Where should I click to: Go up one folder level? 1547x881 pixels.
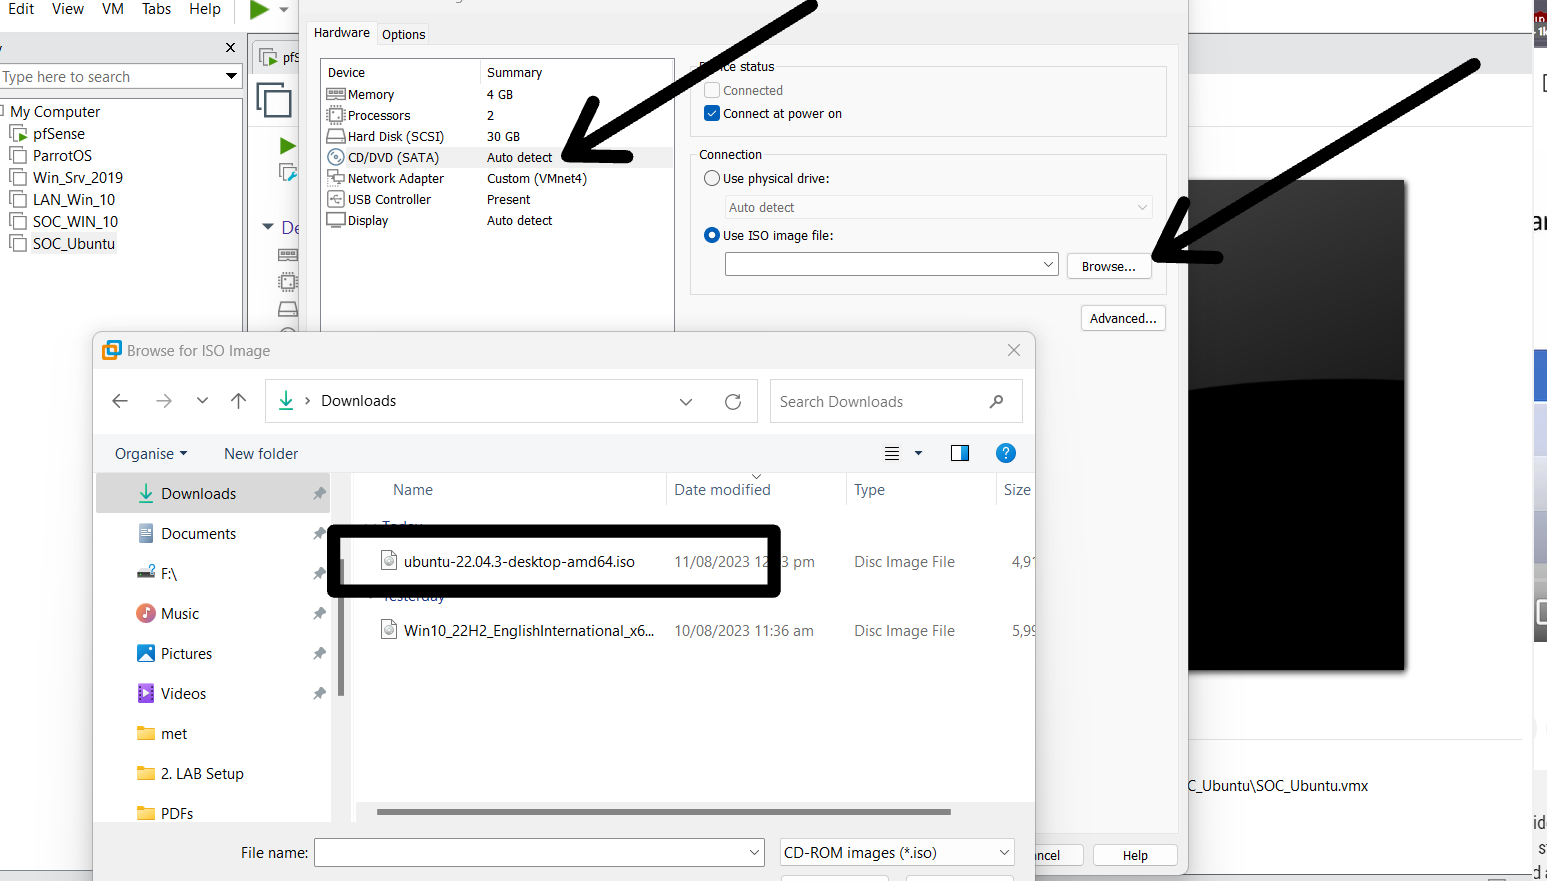(x=238, y=401)
